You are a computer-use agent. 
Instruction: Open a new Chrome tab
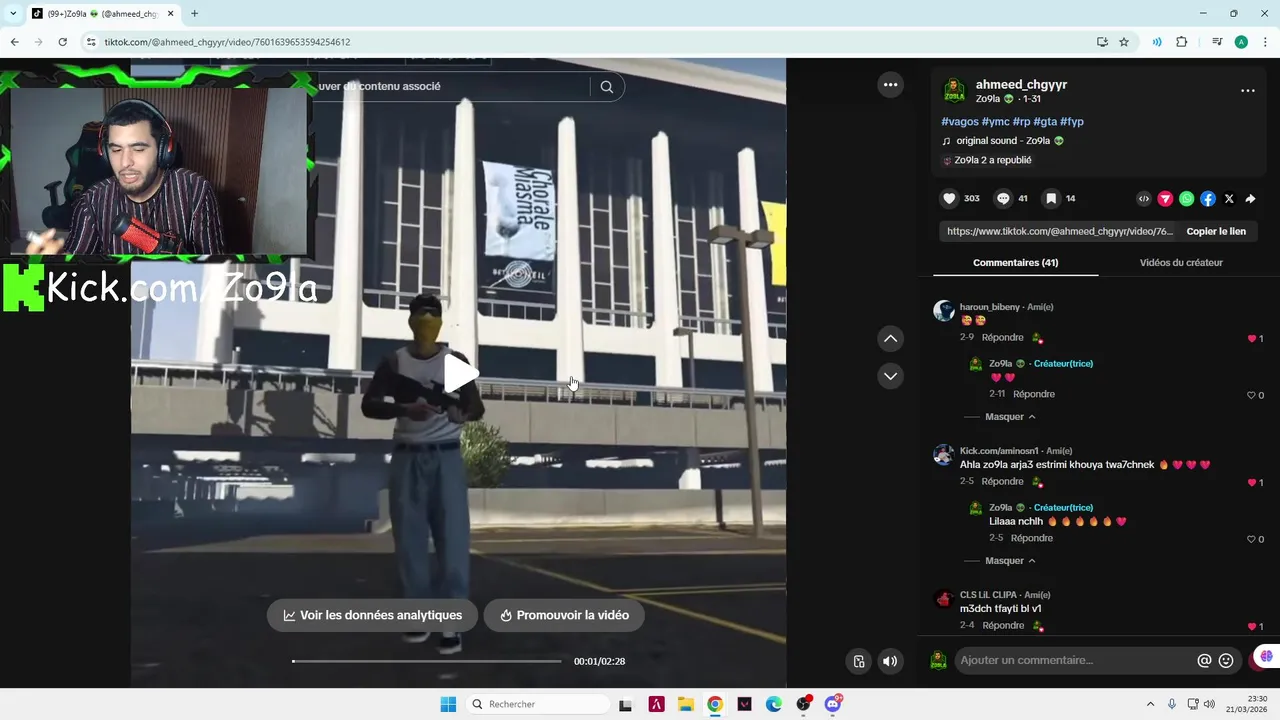(194, 14)
